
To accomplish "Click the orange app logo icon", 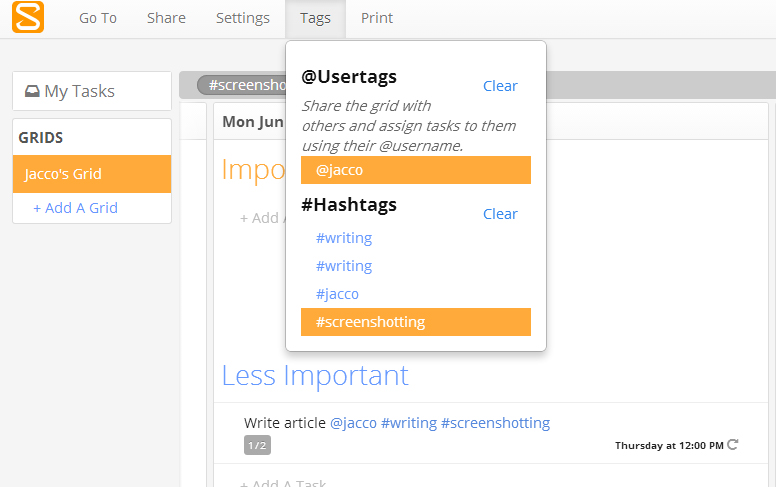I will coord(28,18).
